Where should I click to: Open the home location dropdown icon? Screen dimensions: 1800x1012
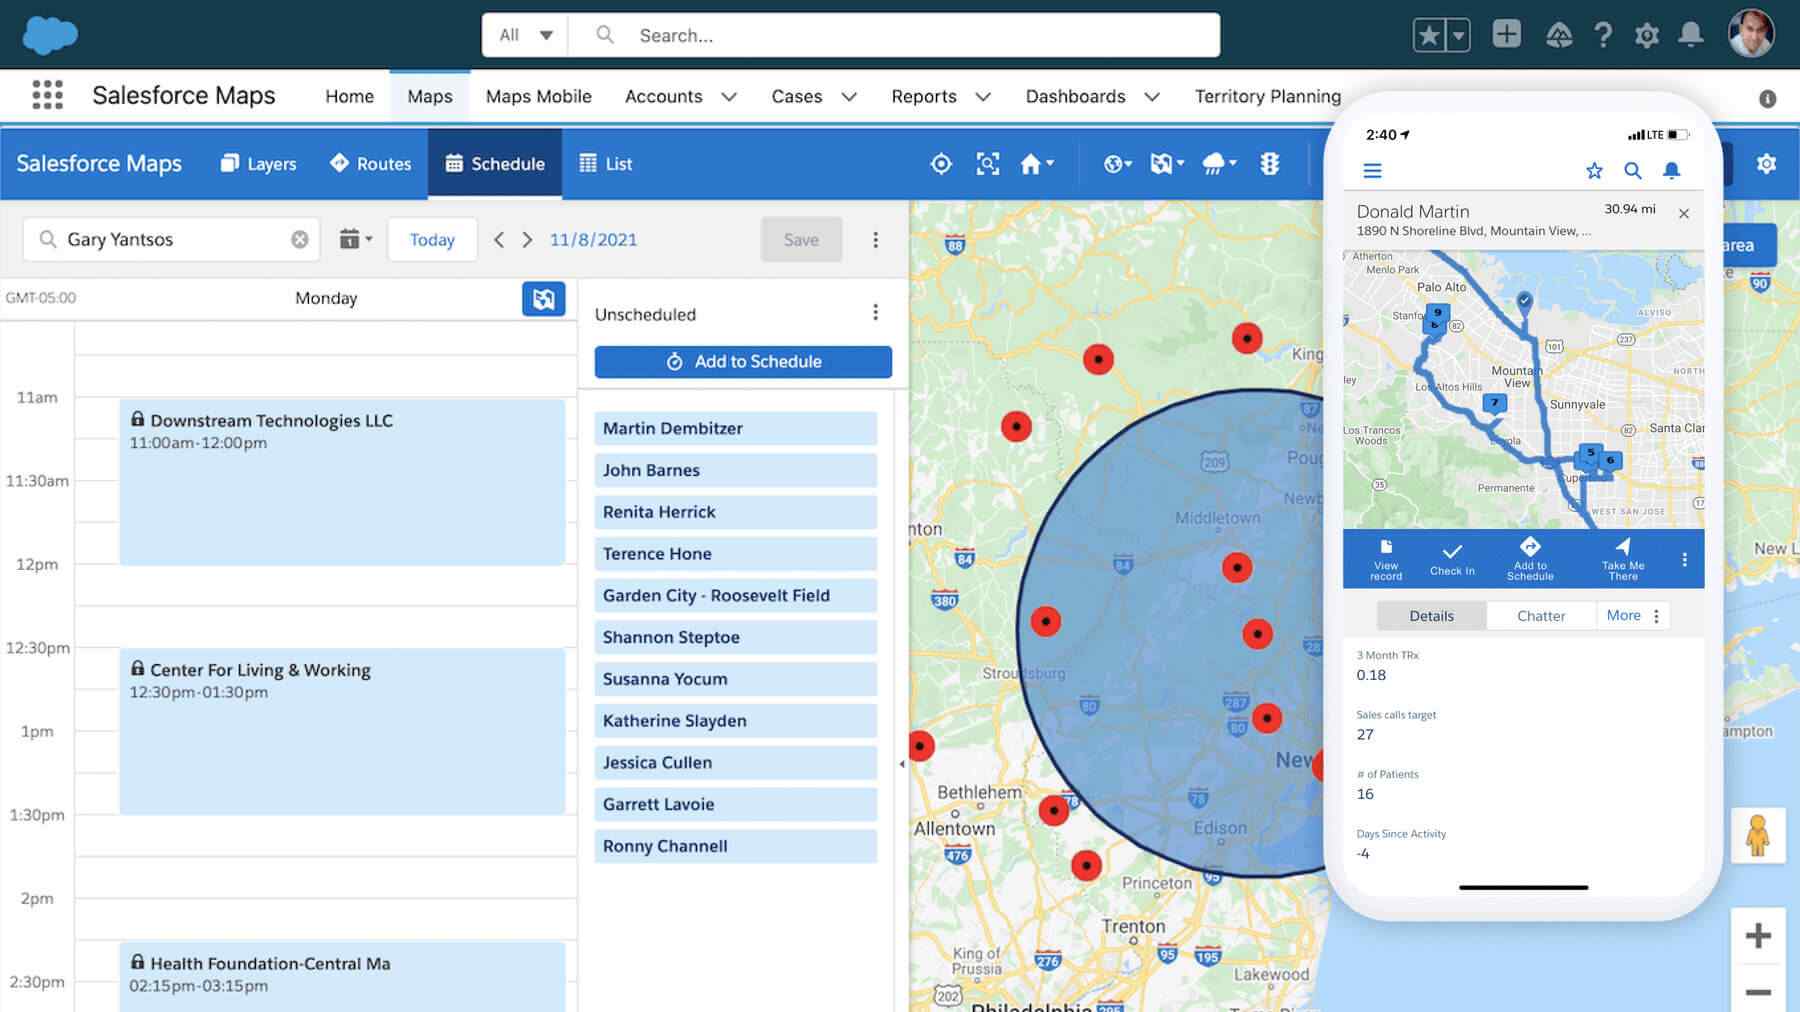[x=1036, y=163]
